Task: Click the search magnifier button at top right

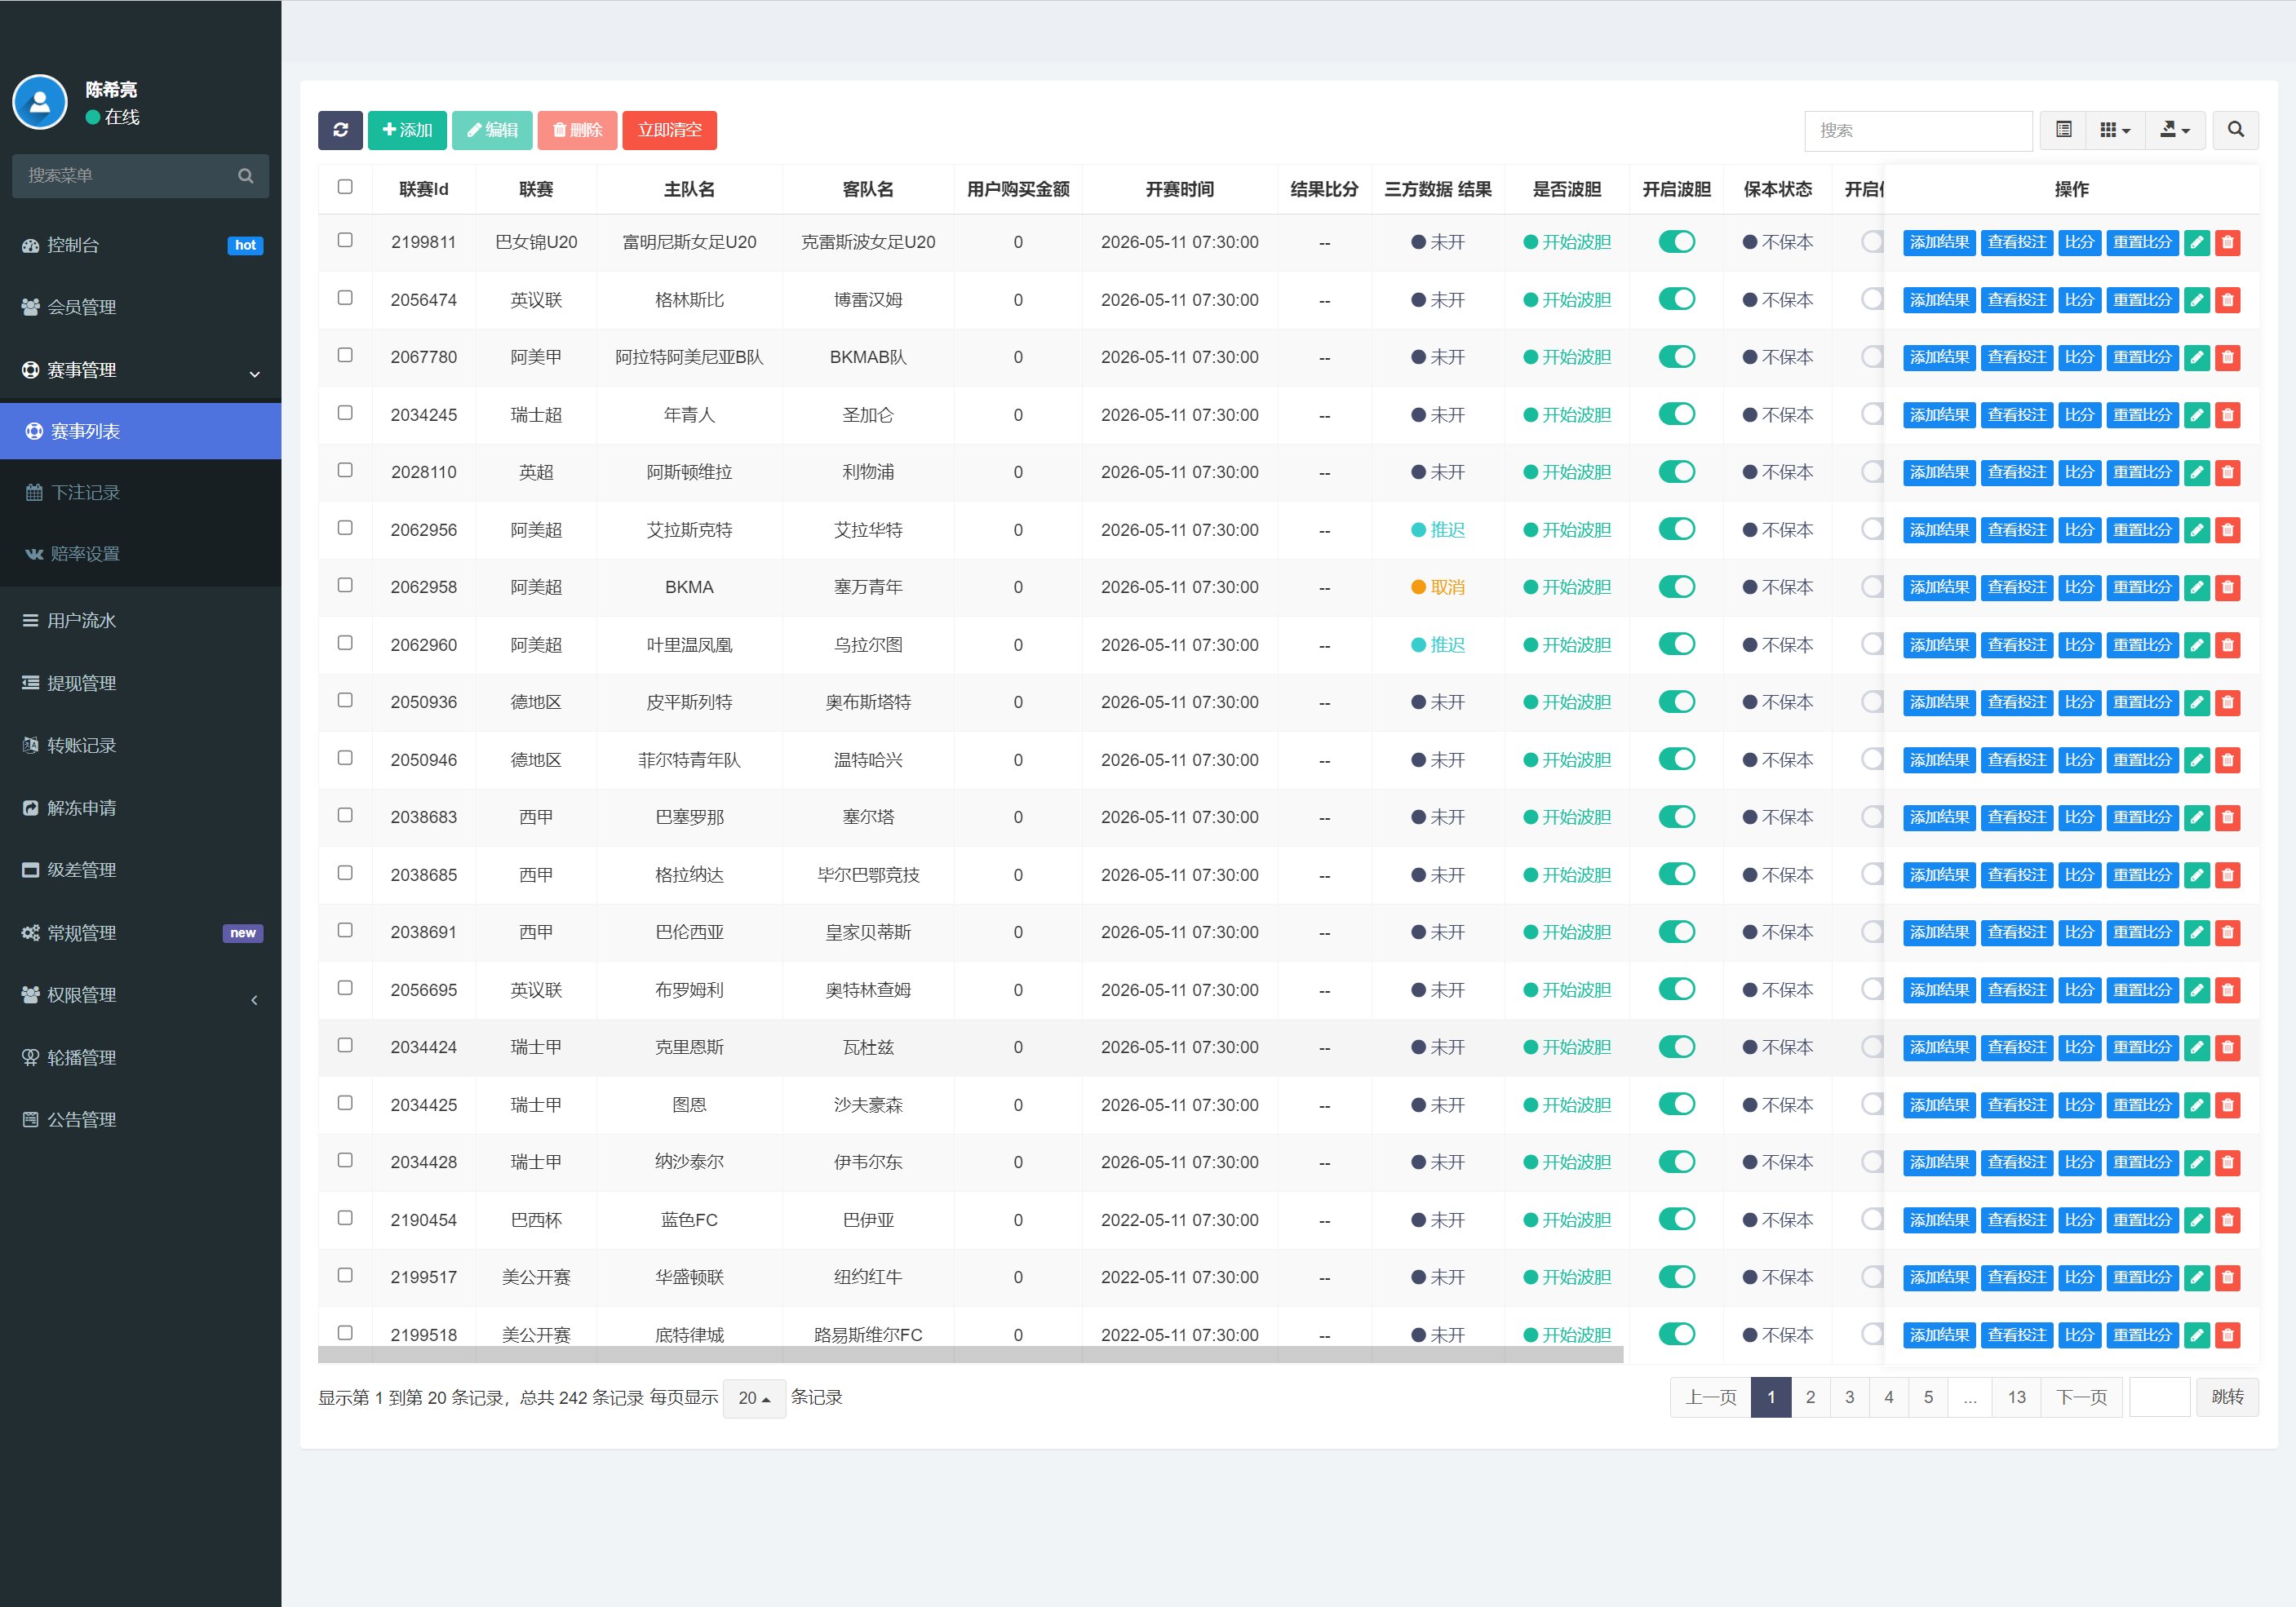Action: [x=2235, y=130]
